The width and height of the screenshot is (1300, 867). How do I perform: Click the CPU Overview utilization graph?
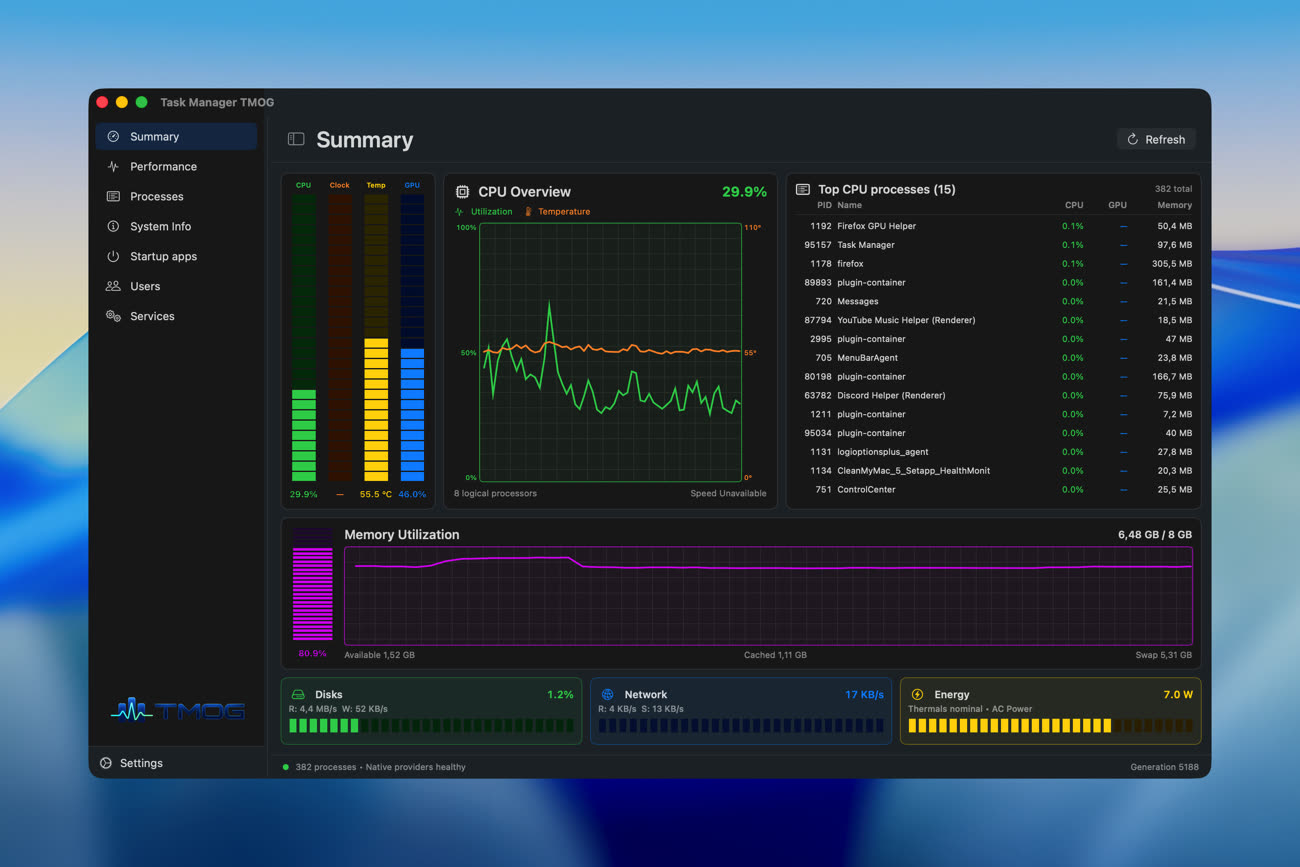click(x=610, y=352)
